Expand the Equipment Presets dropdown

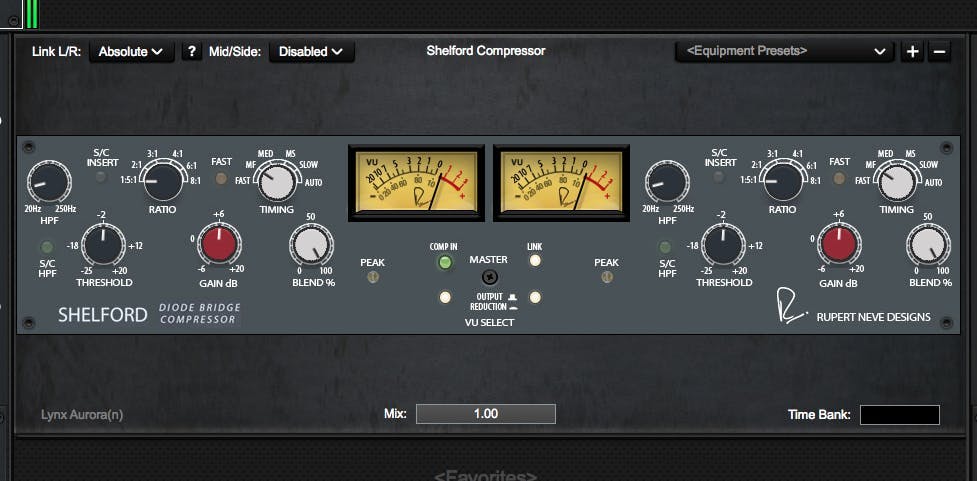click(784, 51)
